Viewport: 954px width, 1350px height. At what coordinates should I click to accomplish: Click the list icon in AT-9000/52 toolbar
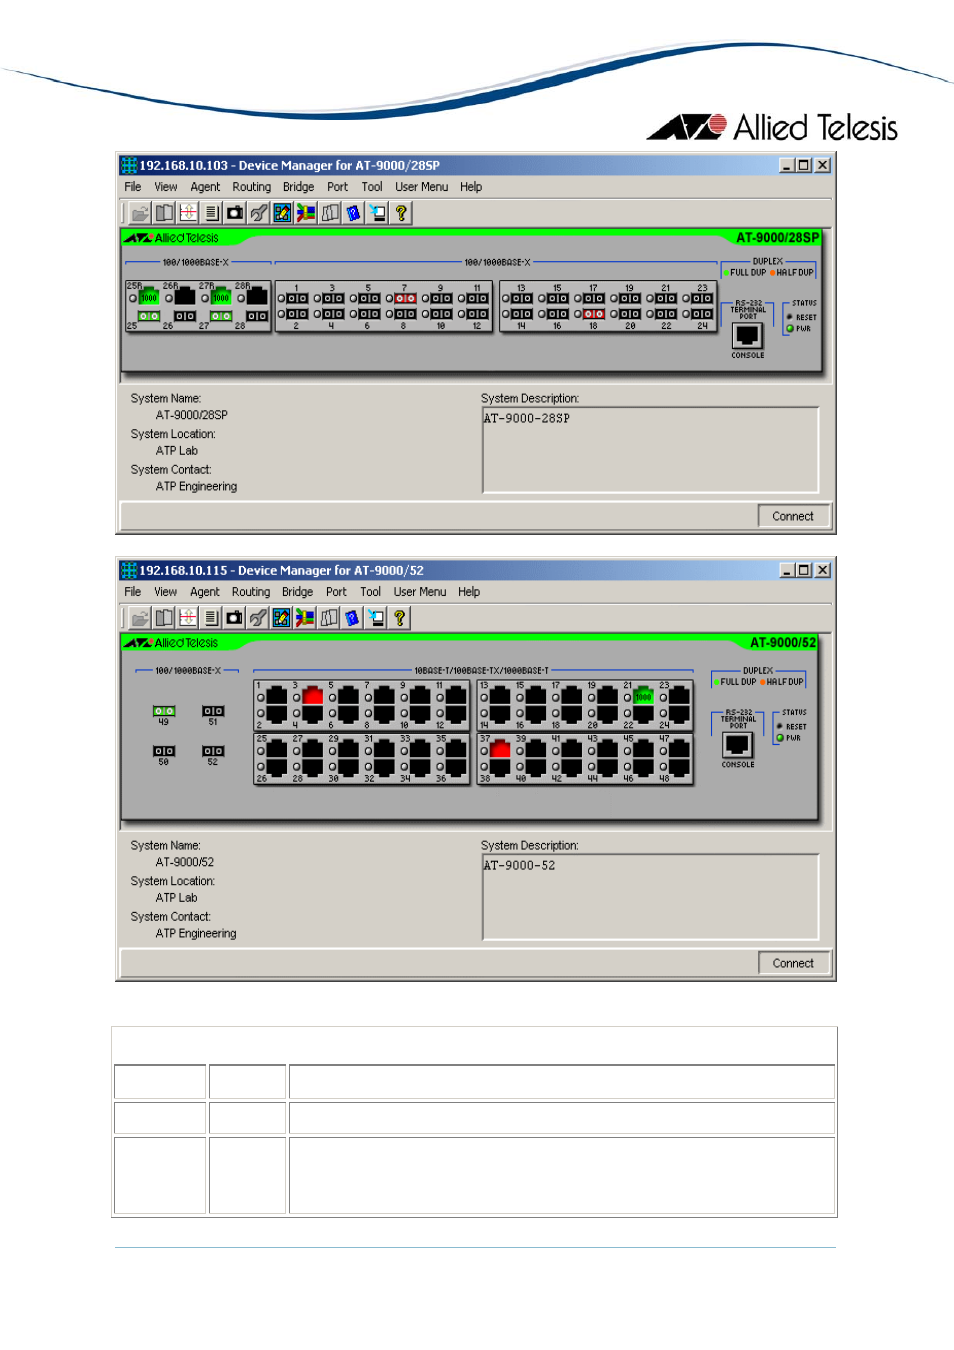coord(211,618)
